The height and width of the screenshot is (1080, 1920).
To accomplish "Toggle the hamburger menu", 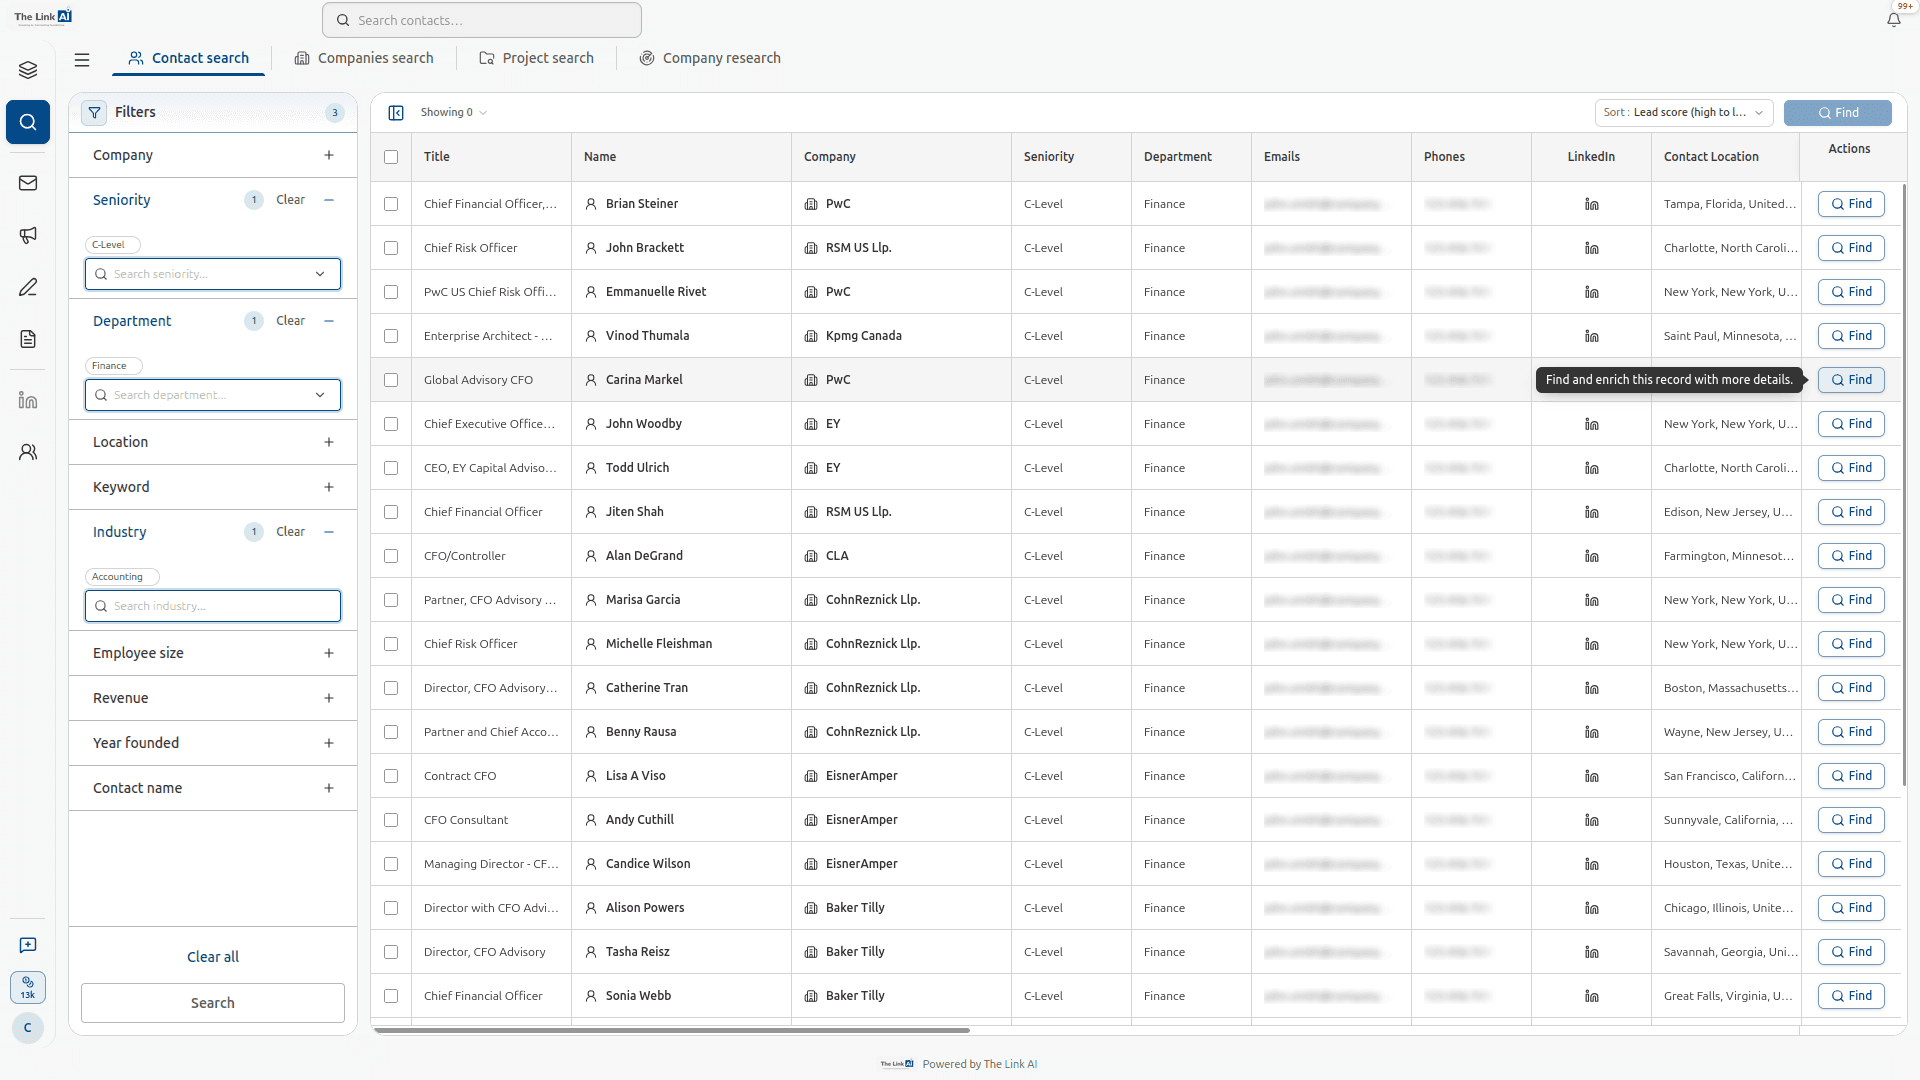I will 82,60.
